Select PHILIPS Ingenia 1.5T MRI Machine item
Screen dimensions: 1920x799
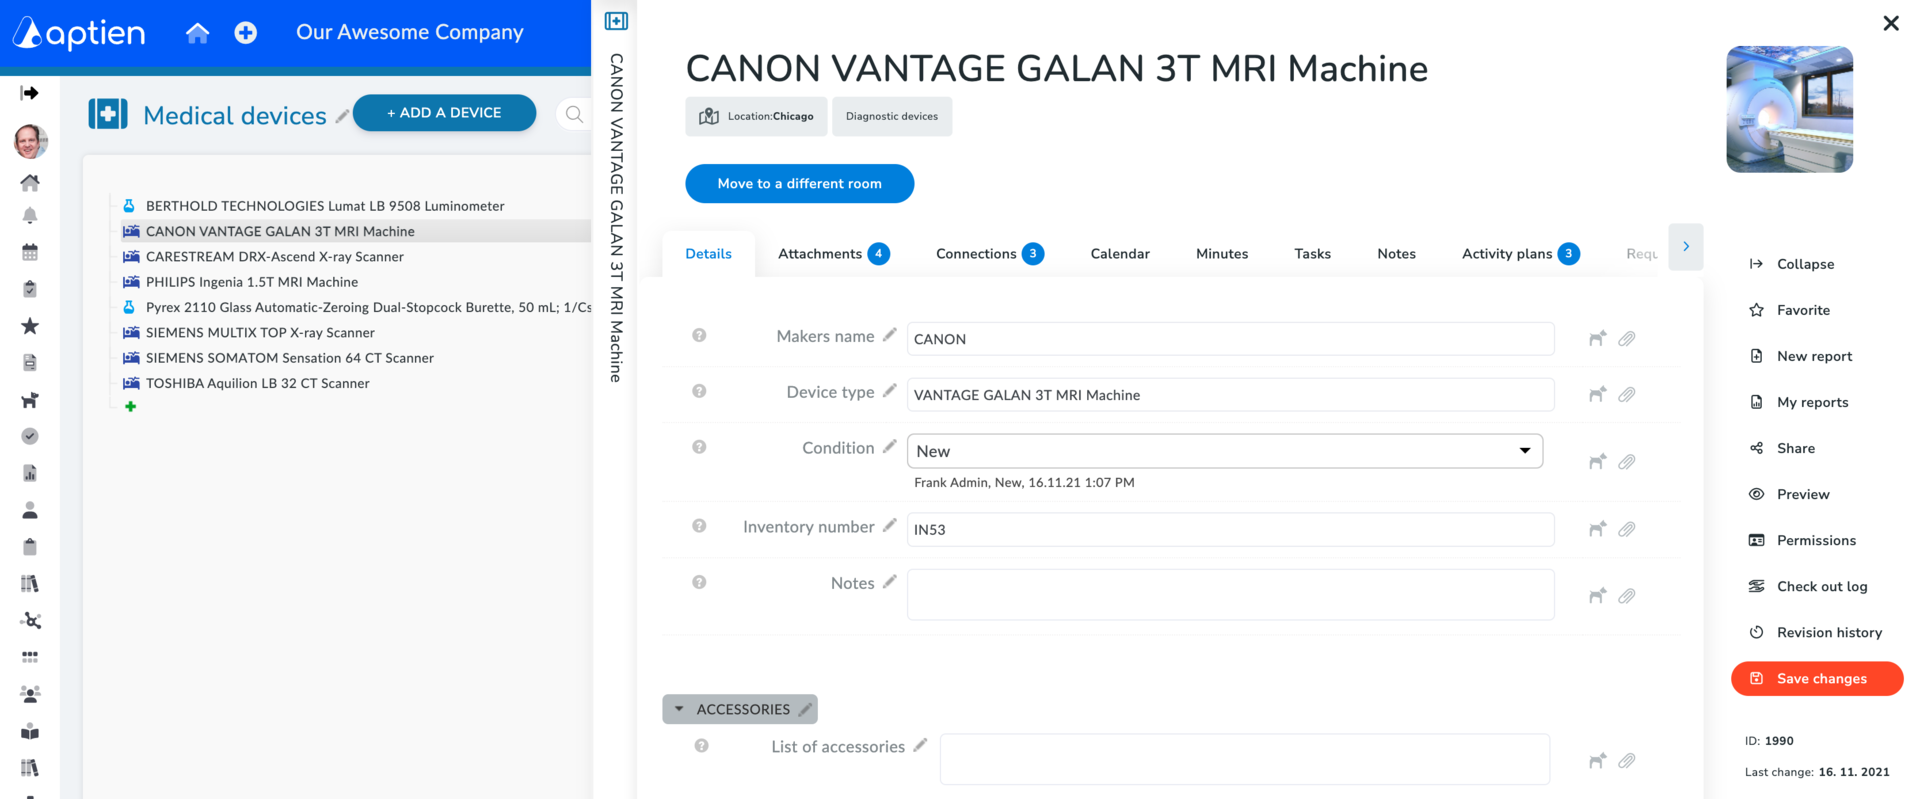coord(252,282)
